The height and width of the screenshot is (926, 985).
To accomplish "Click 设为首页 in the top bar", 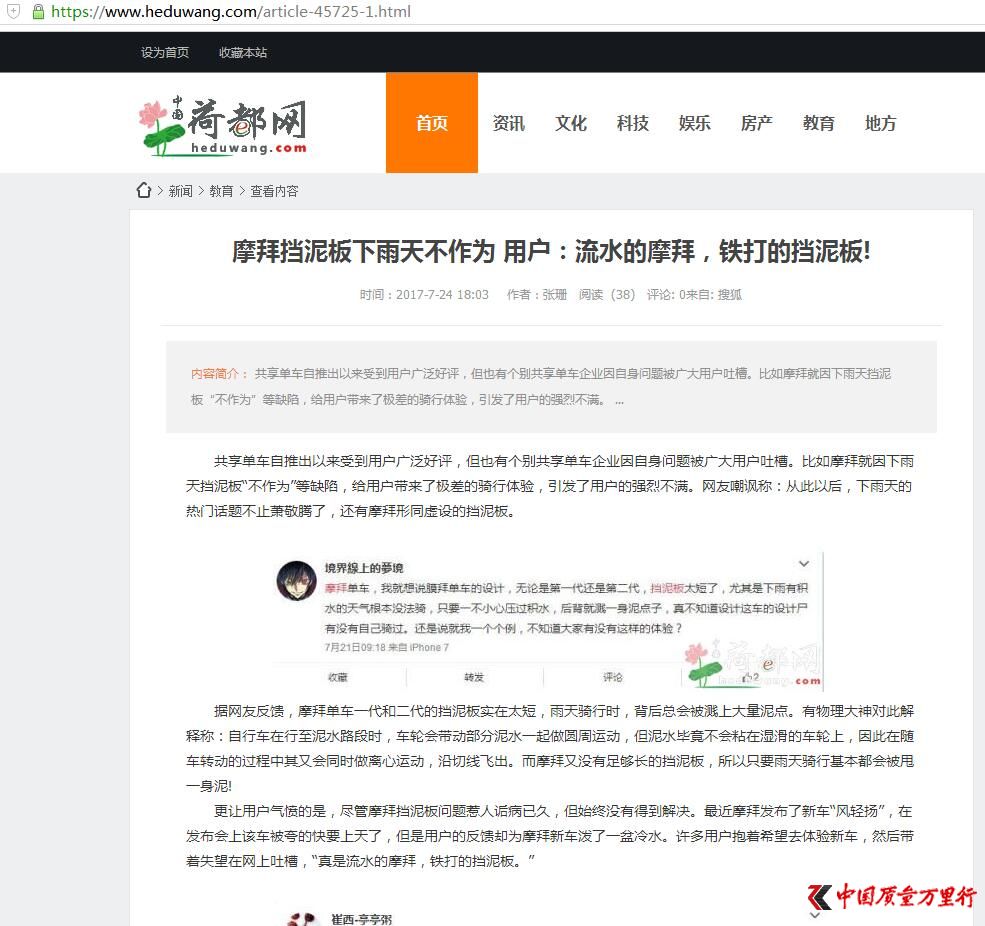I will [165, 53].
